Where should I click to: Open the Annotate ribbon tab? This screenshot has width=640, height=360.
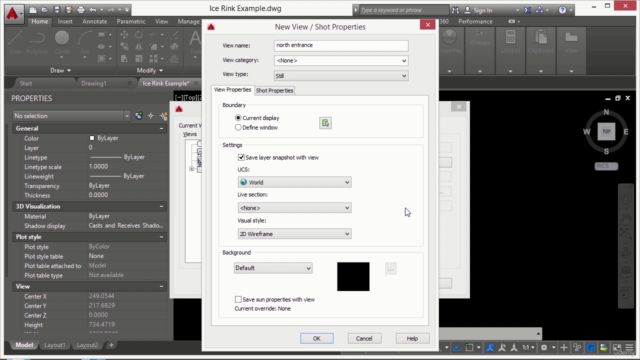click(x=95, y=21)
